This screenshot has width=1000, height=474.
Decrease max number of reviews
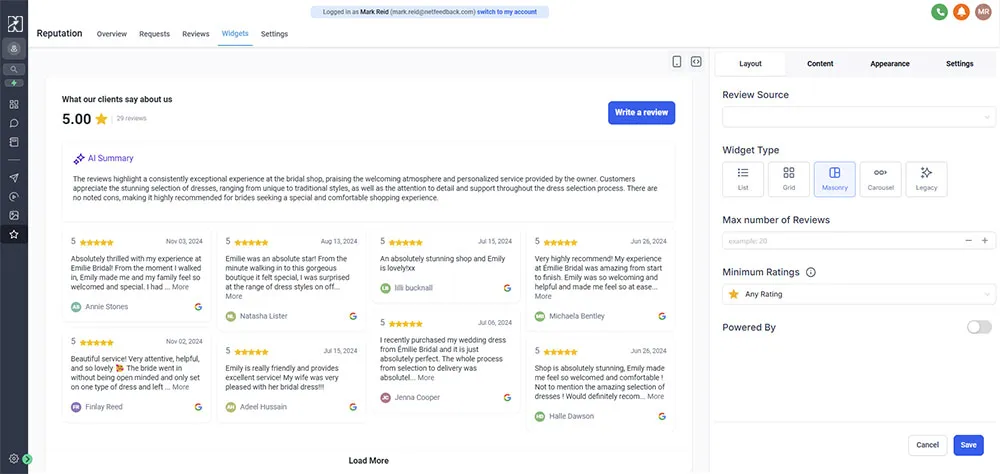(x=969, y=241)
